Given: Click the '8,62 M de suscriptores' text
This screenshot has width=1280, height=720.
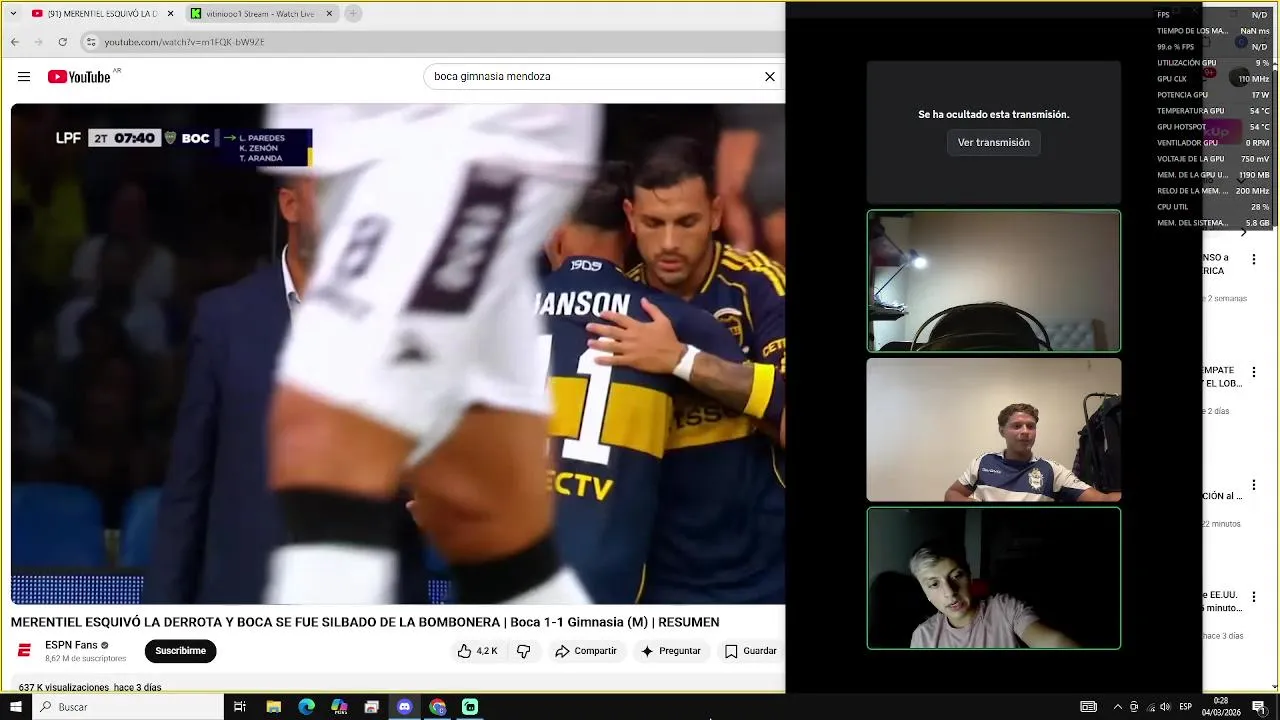Looking at the screenshot, I should click(x=86, y=659).
